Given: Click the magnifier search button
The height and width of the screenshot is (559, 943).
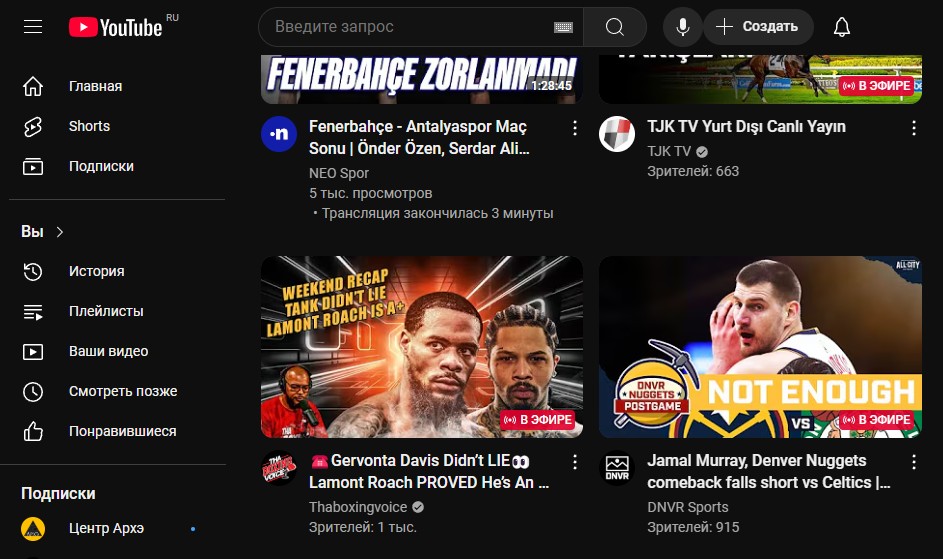Looking at the screenshot, I should click(x=615, y=27).
